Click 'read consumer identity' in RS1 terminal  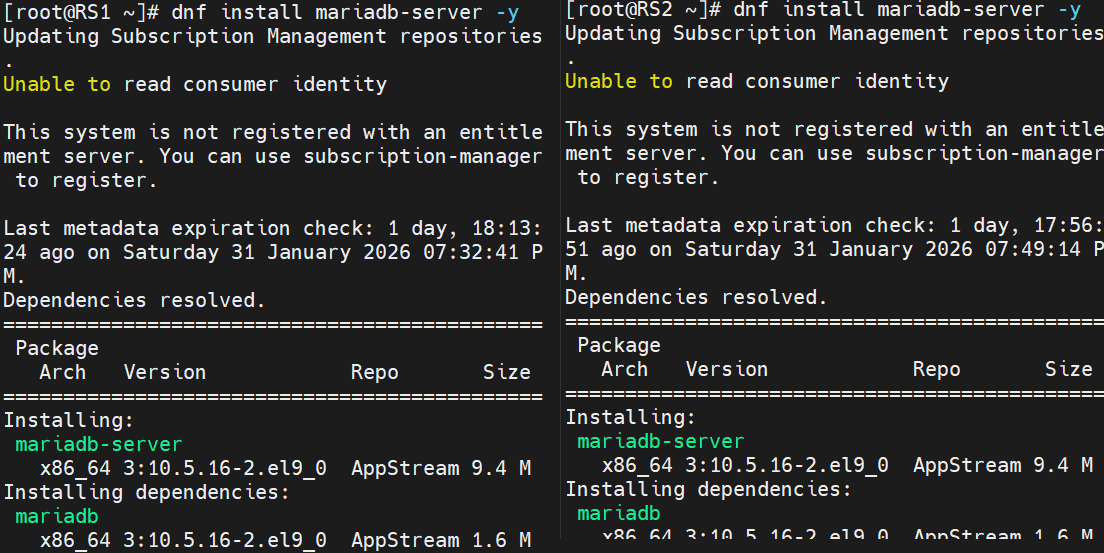(x=255, y=84)
